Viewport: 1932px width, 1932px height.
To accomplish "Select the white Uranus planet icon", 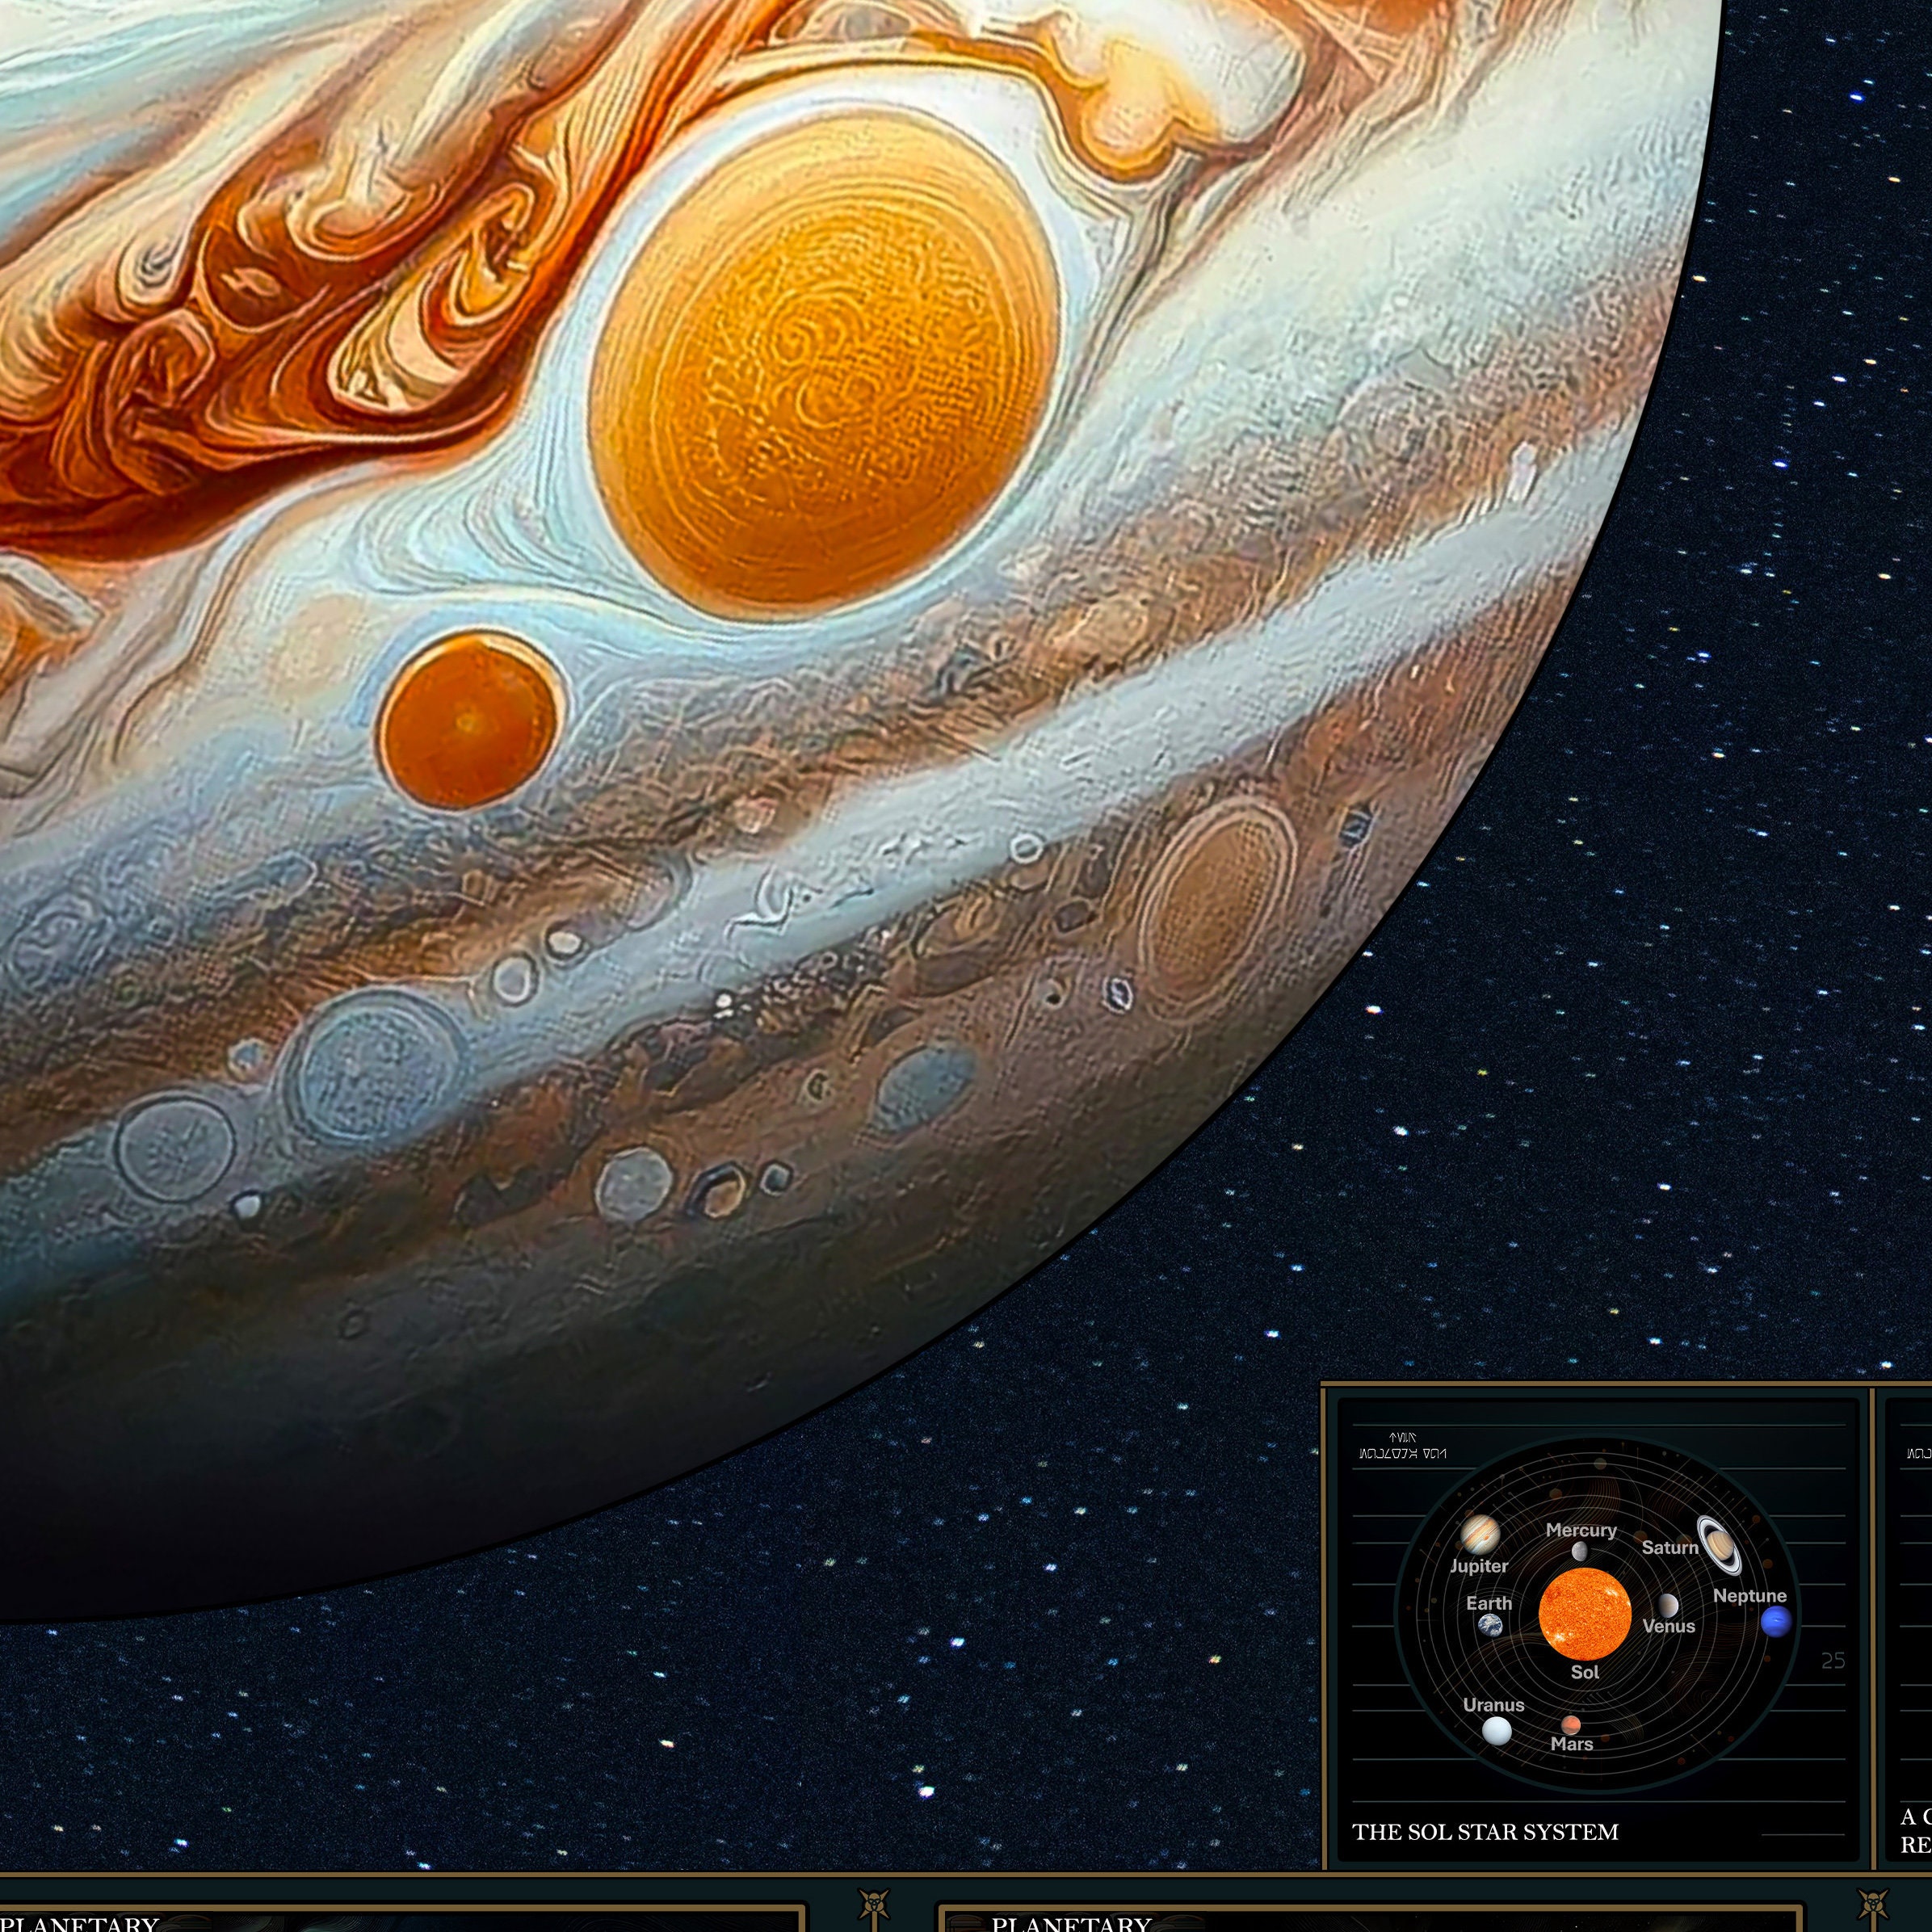I will coord(1498,1729).
